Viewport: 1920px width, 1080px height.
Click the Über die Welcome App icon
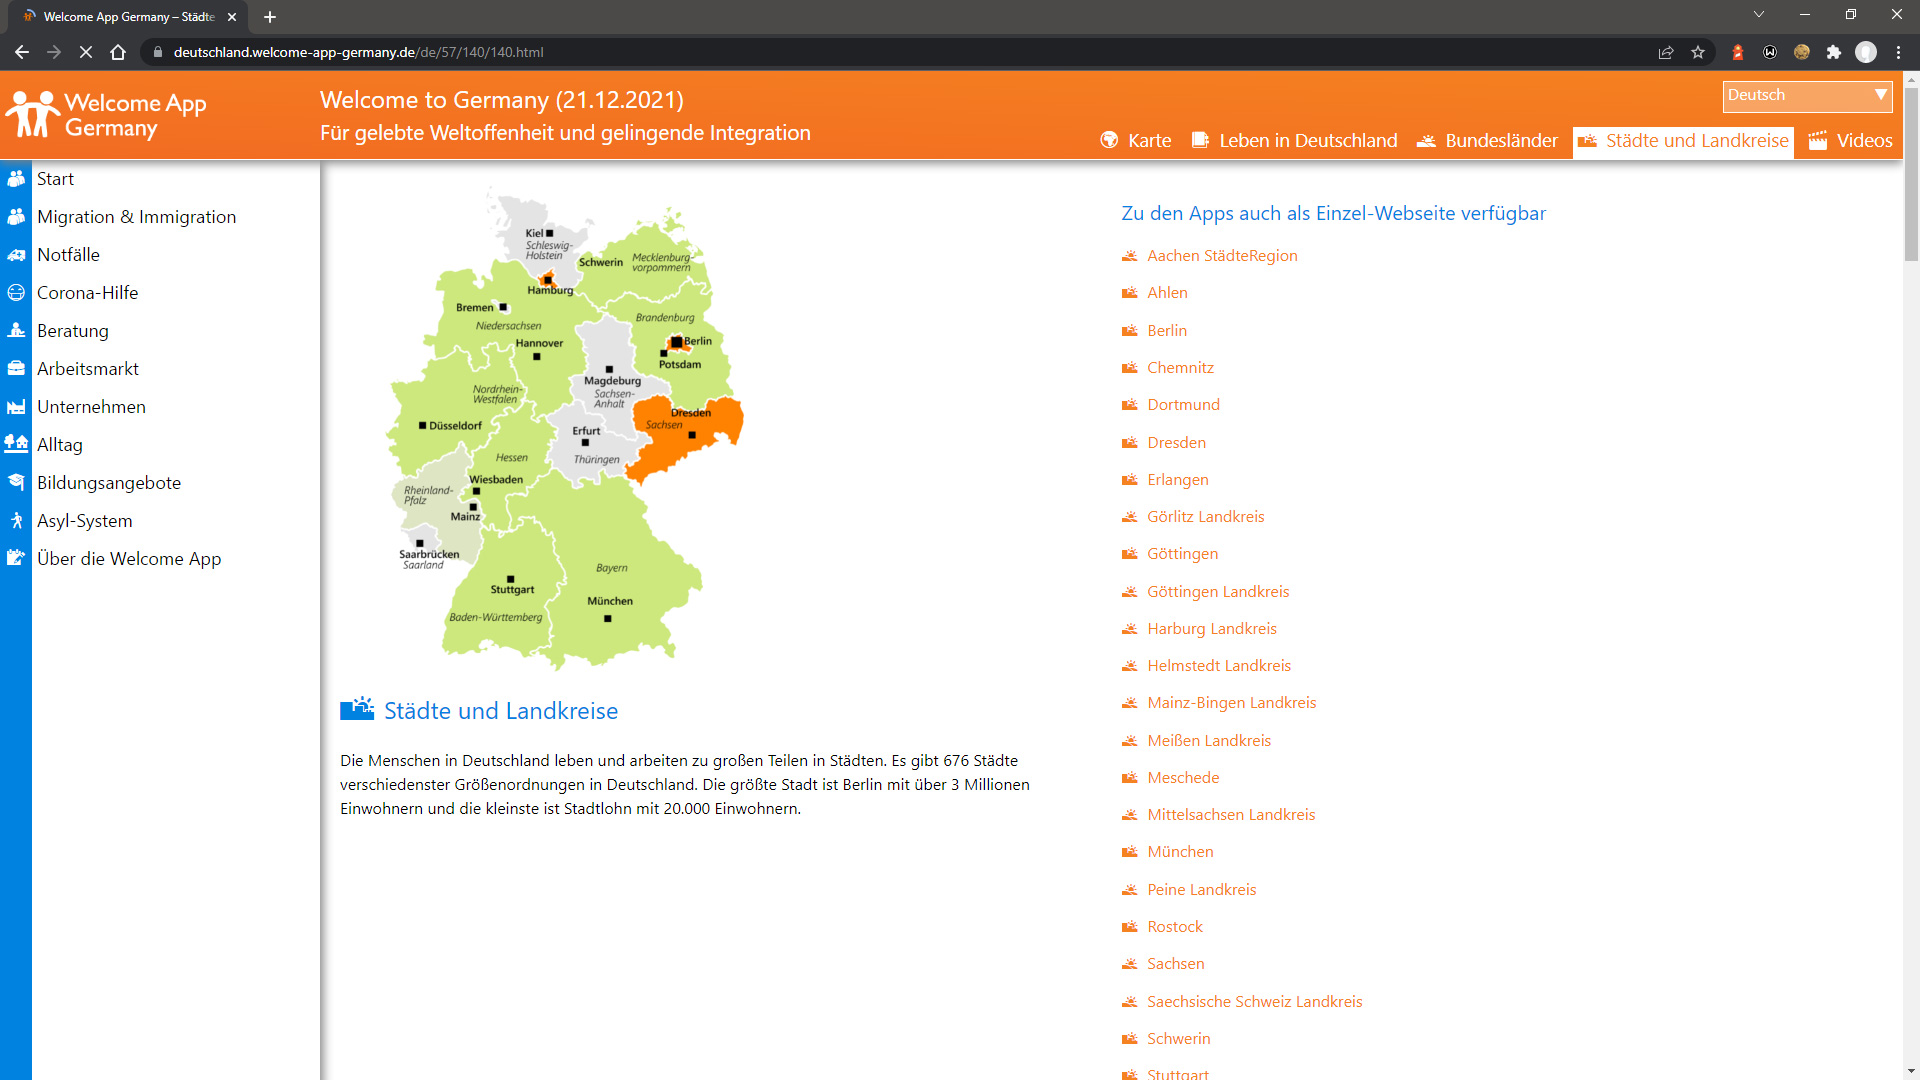[x=16, y=559]
